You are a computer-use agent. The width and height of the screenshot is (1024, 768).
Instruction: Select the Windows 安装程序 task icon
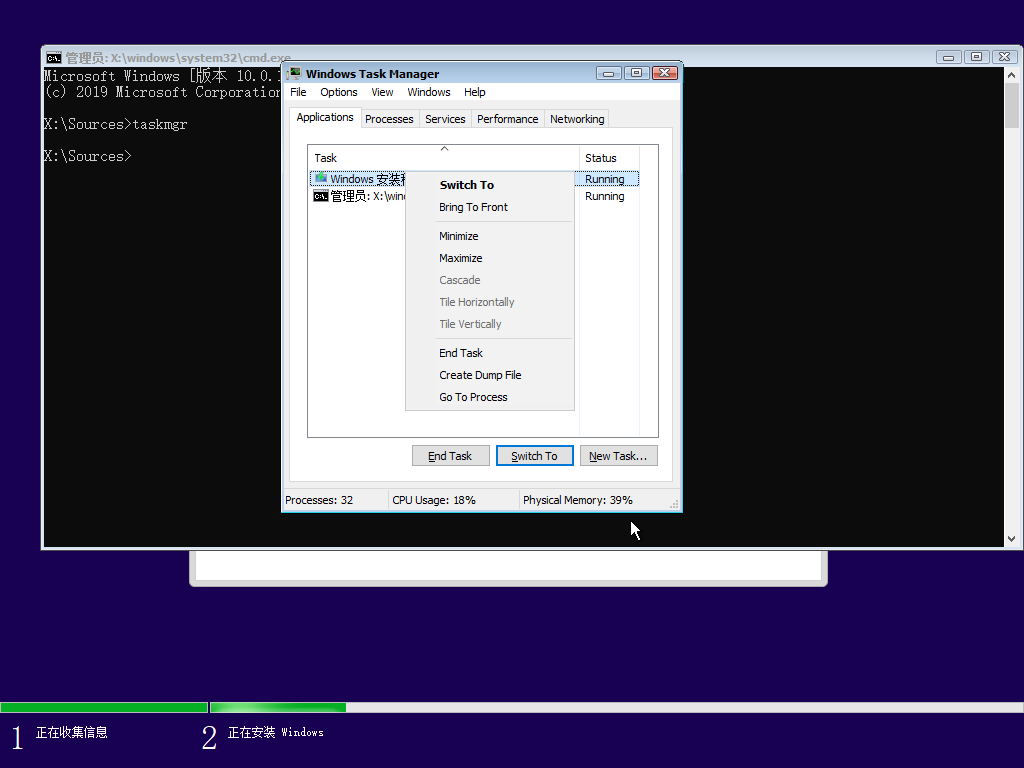pos(320,178)
